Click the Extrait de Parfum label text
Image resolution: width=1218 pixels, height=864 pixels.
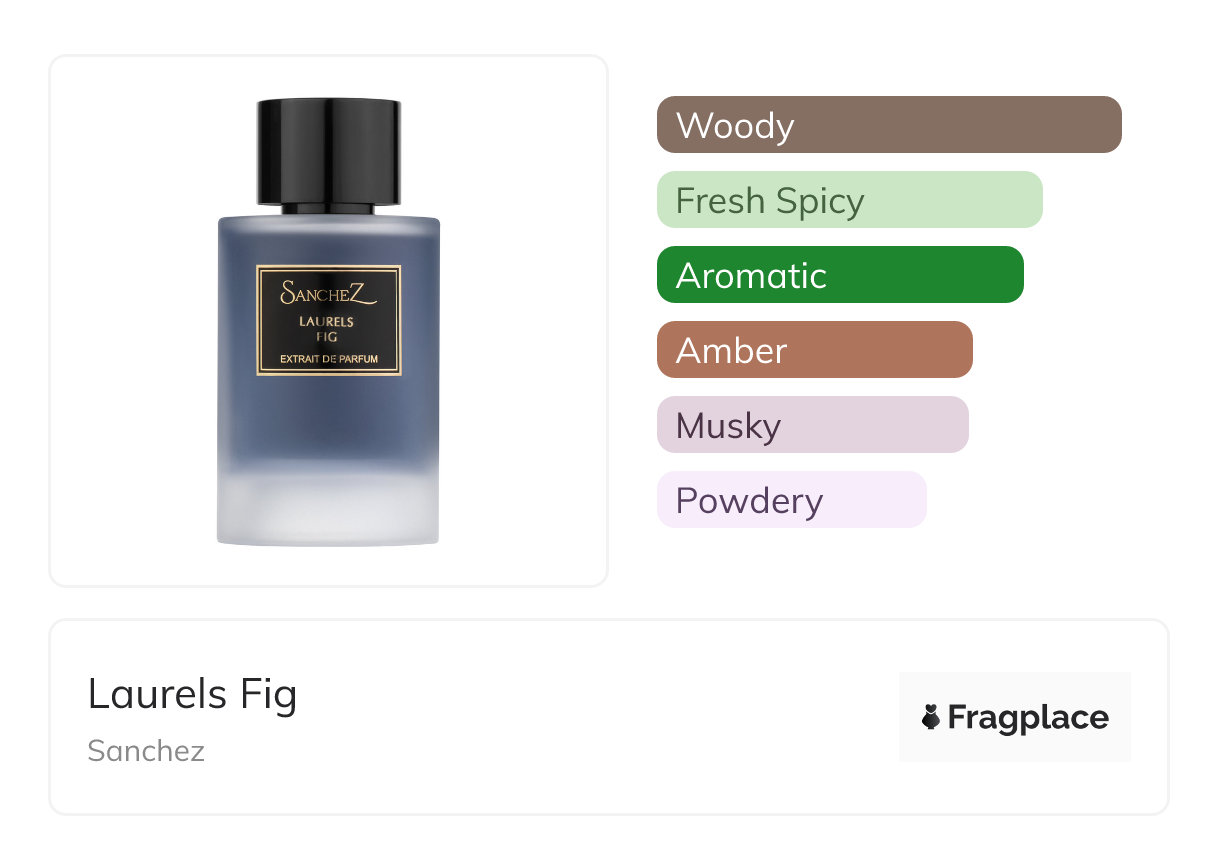click(329, 359)
